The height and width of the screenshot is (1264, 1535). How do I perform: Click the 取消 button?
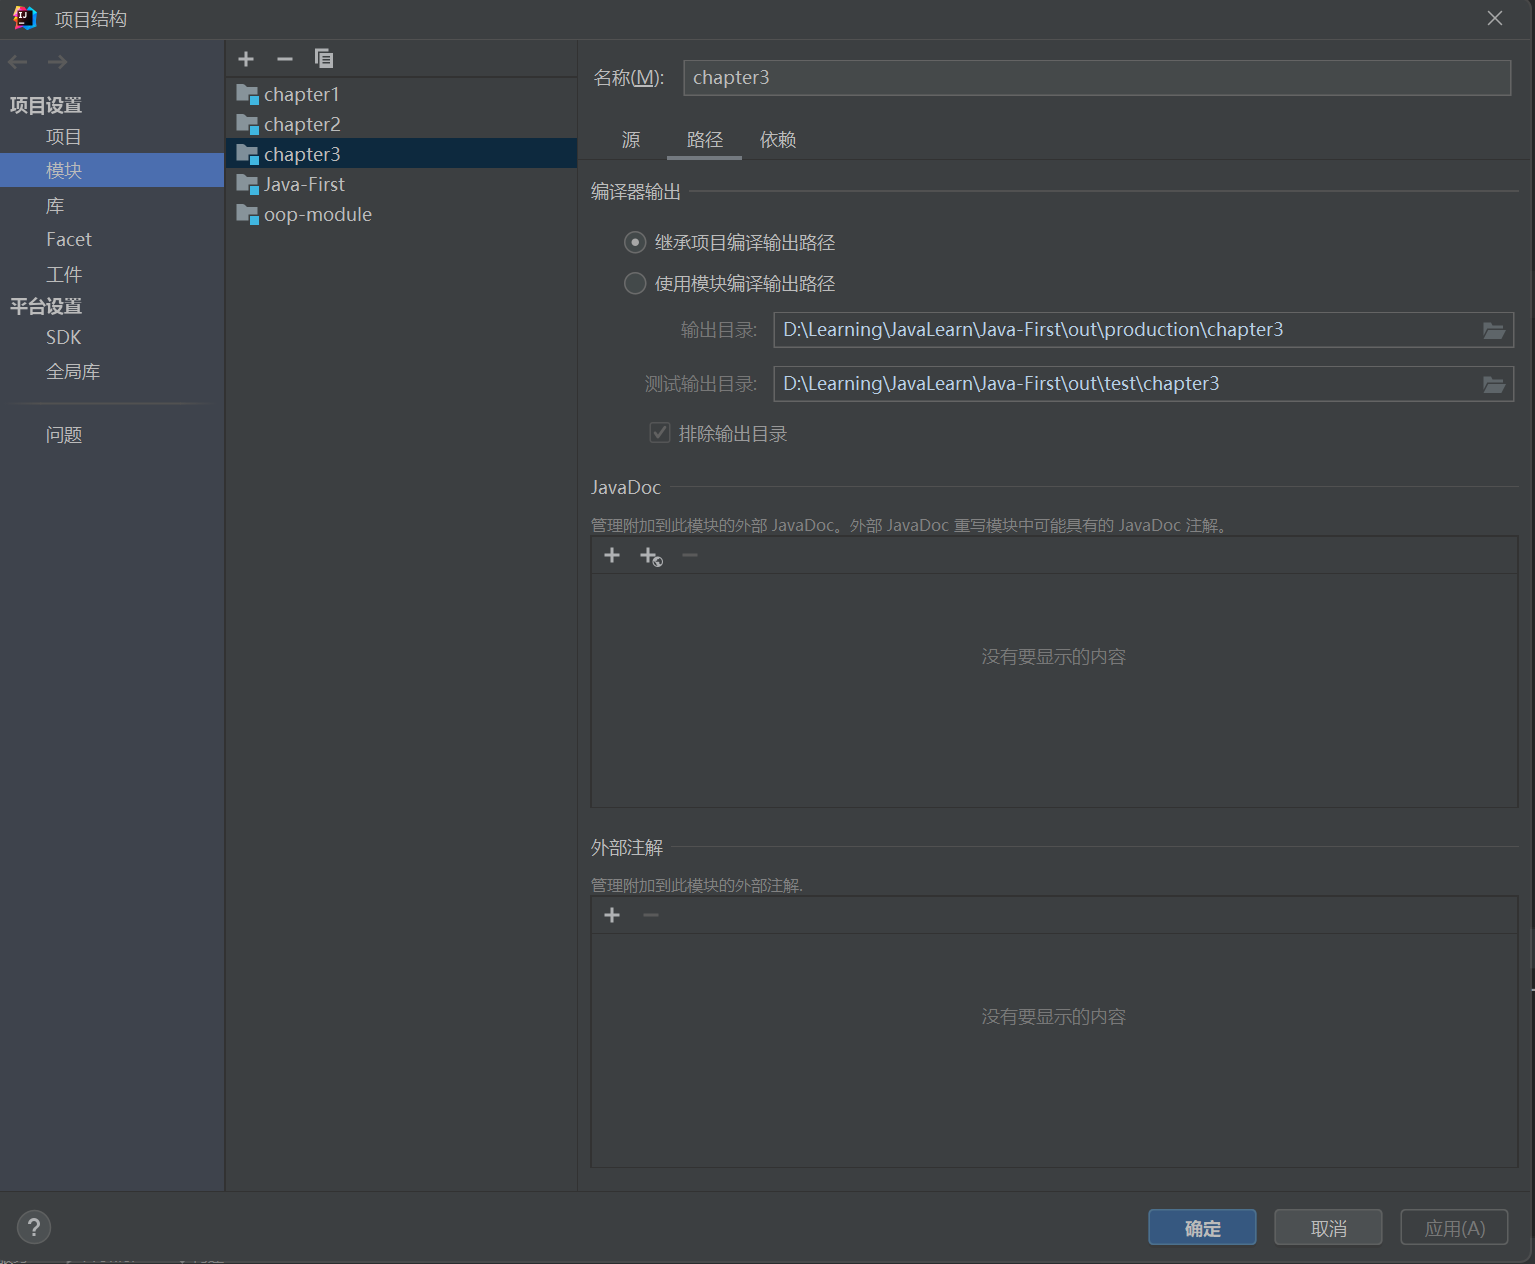click(1328, 1227)
